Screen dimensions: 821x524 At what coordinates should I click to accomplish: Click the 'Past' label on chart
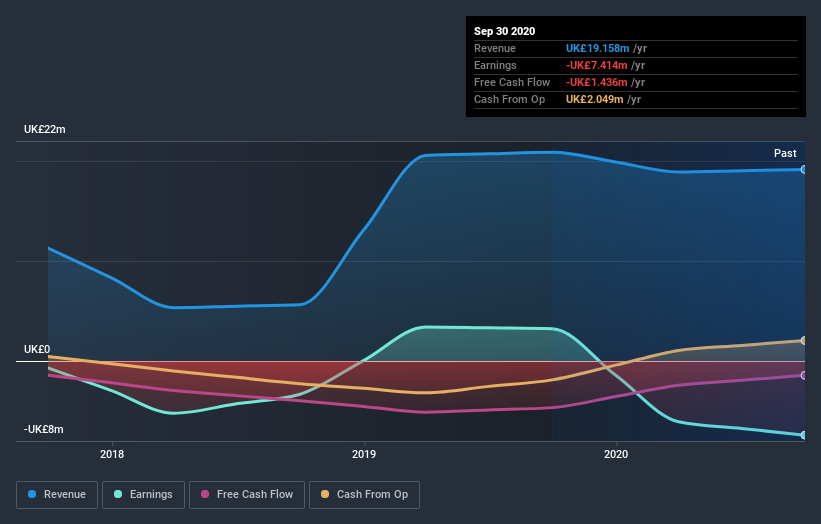(785, 153)
